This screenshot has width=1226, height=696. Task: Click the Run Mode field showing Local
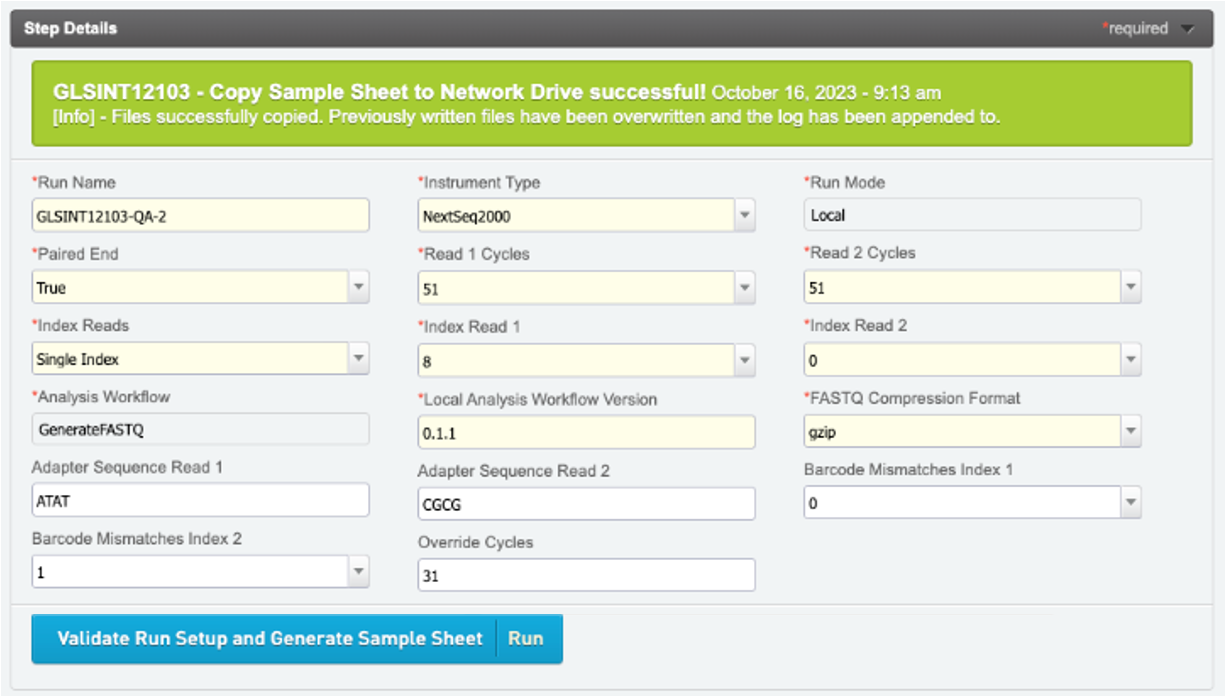(971, 215)
